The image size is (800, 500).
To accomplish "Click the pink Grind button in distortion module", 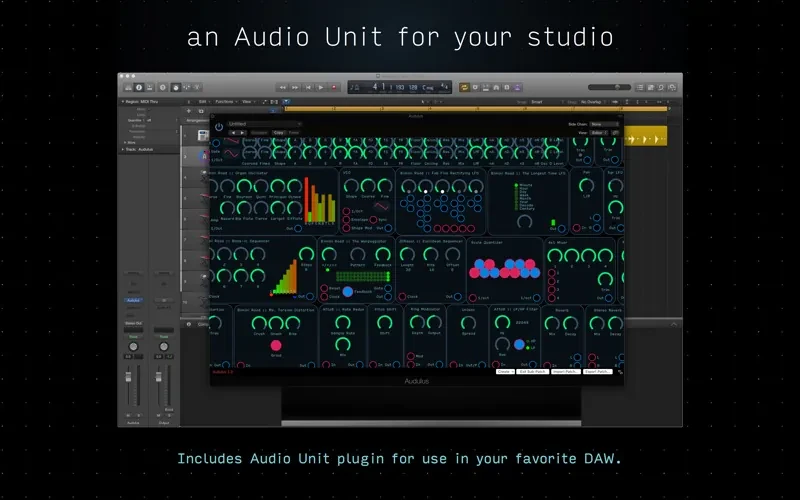I will tap(276, 345).
